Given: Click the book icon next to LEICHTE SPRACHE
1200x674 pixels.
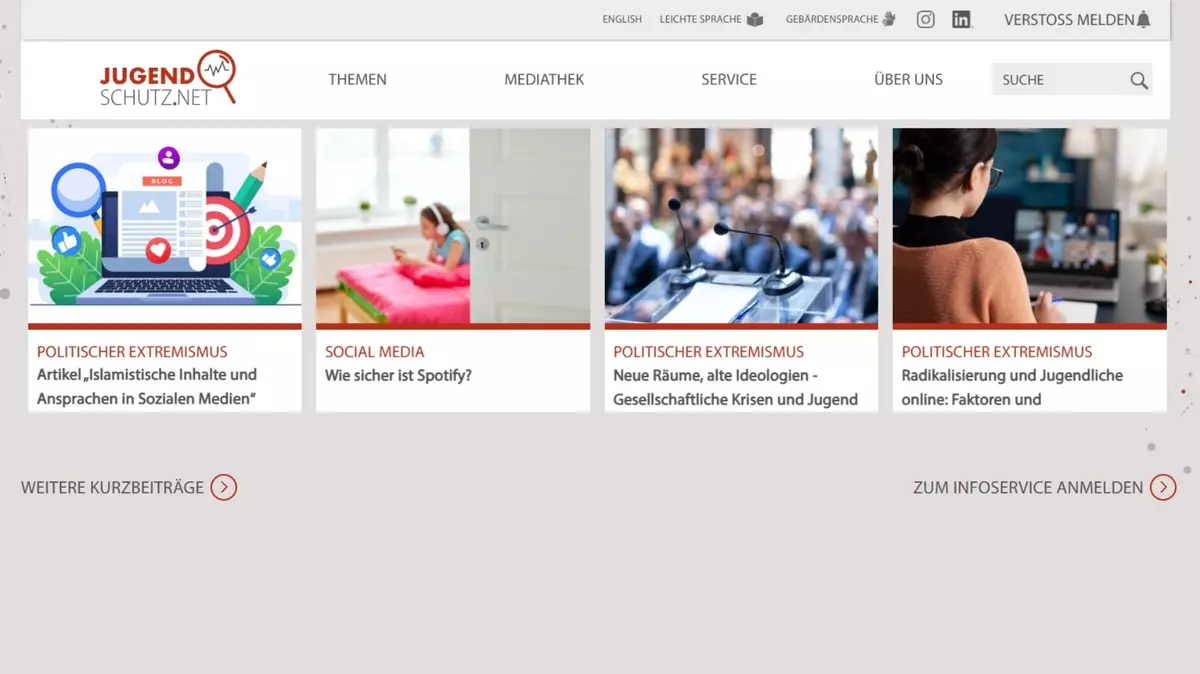Looking at the screenshot, I should [x=753, y=18].
